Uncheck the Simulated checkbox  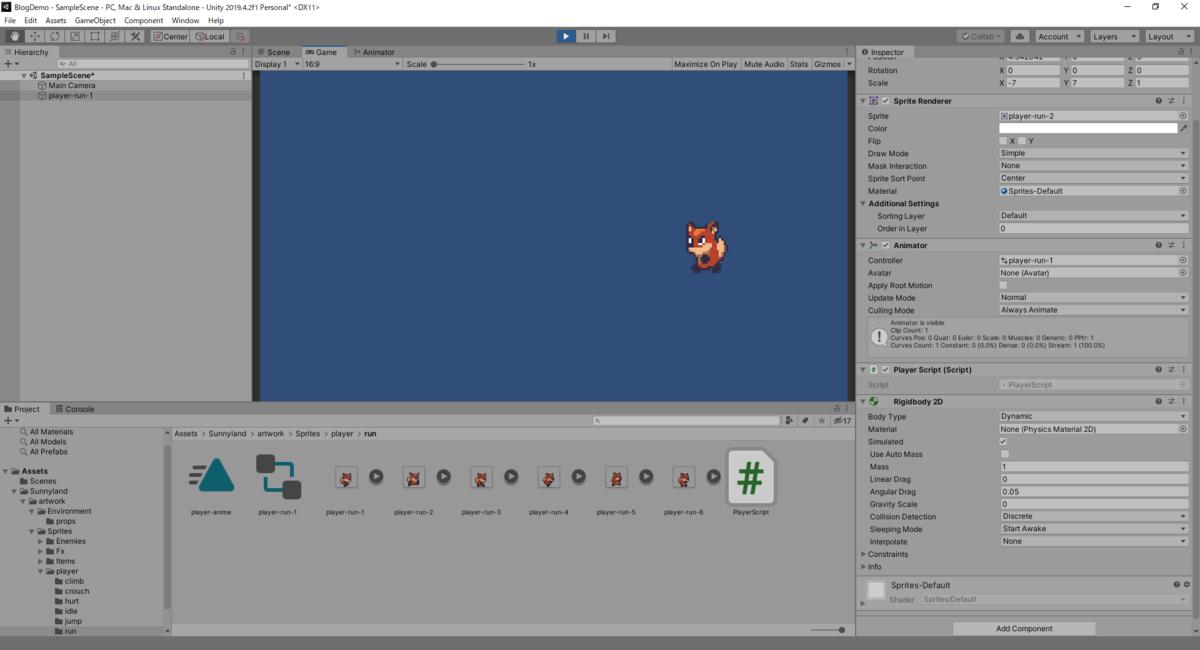[1003, 441]
